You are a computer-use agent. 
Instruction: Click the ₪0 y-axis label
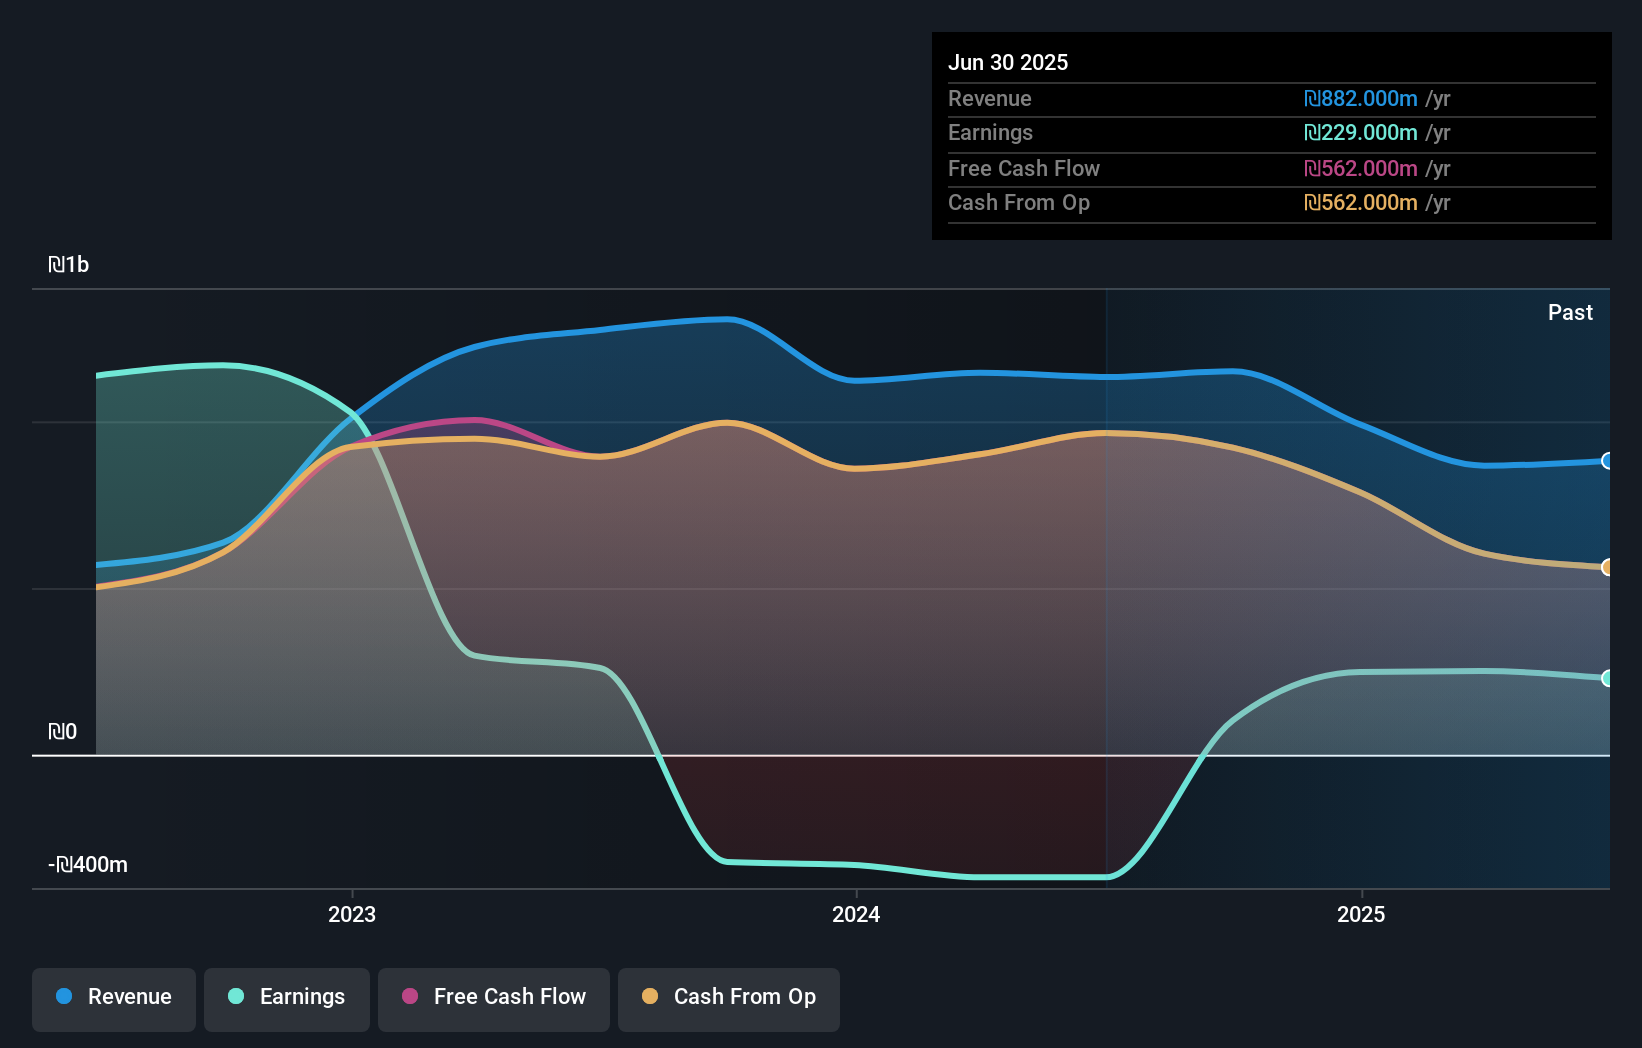63,731
